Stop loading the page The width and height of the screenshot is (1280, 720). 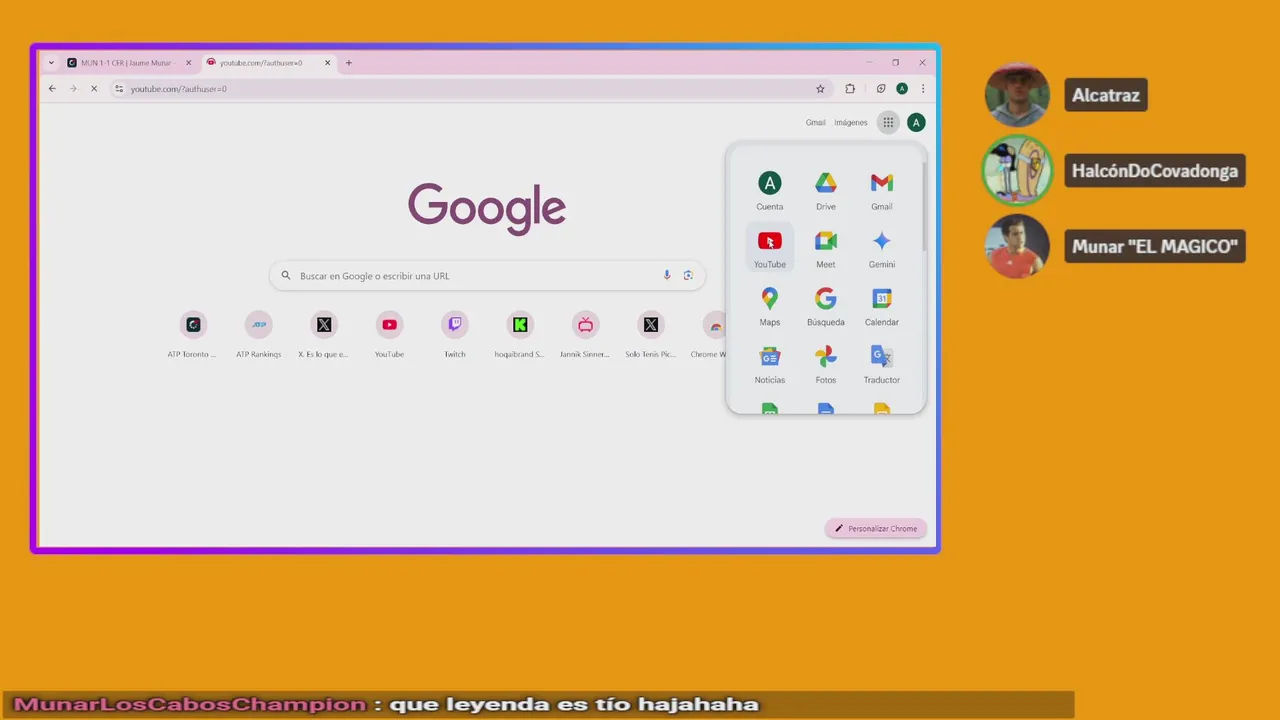pyautogui.click(x=94, y=89)
